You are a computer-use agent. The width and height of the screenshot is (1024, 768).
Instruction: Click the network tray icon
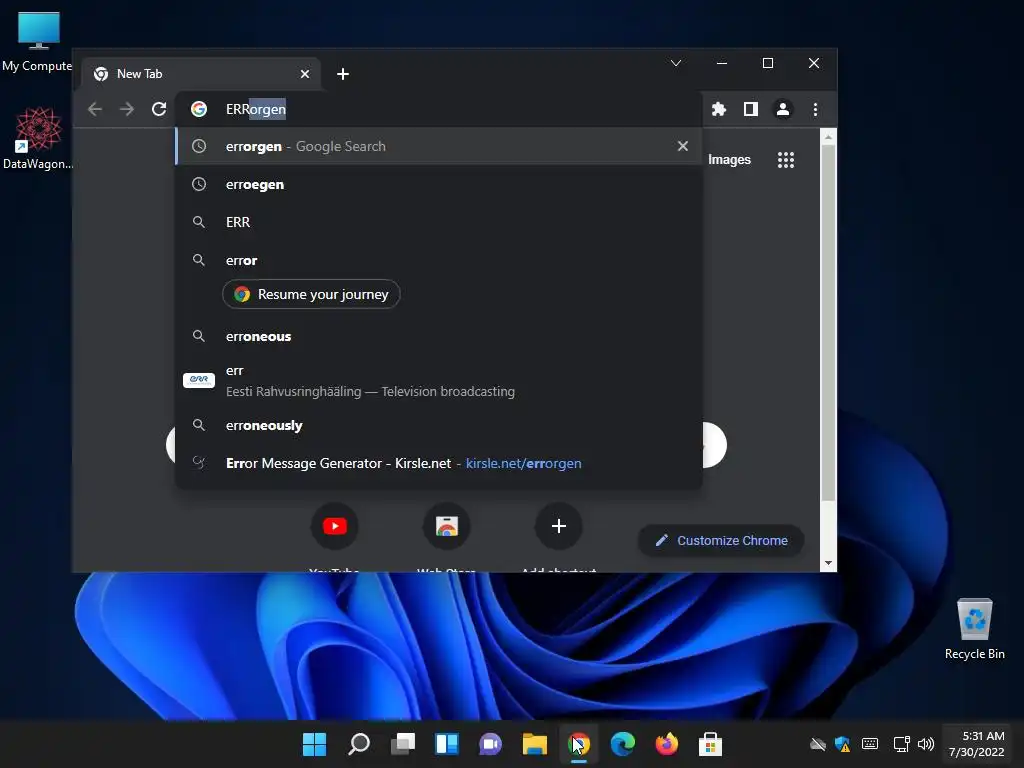[x=901, y=744]
